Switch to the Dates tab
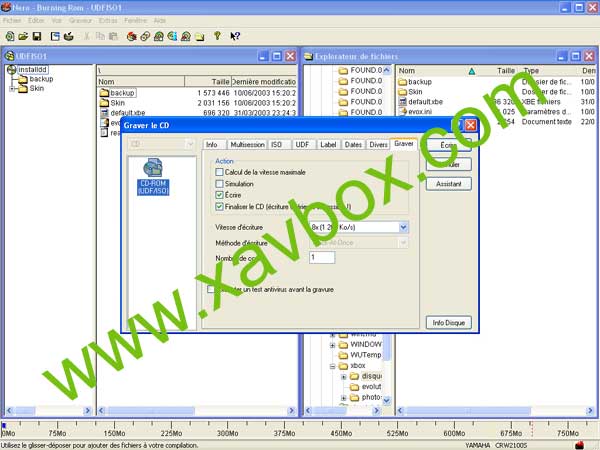The height and width of the screenshot is (450, 600). [x=353, y=145]
